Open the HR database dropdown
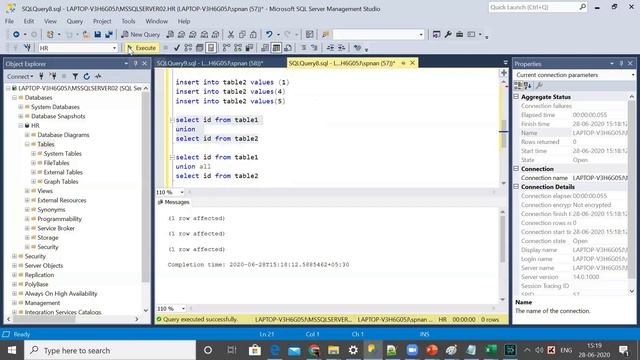 [114, 48]
